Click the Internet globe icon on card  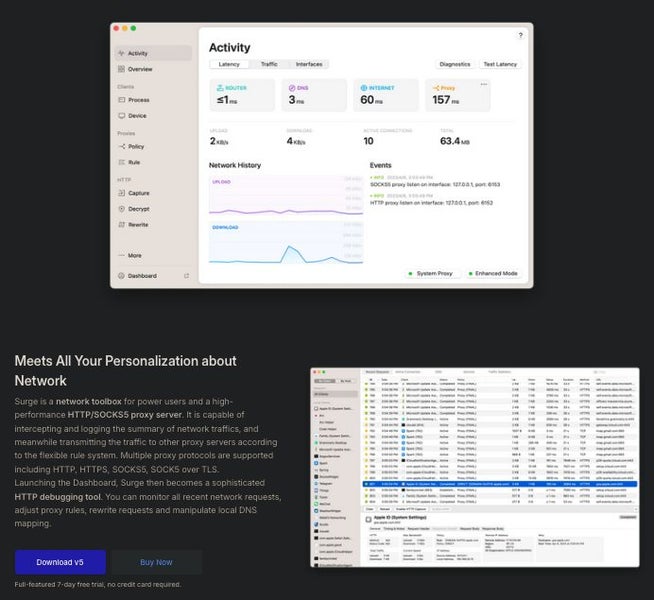click(364, 88)
